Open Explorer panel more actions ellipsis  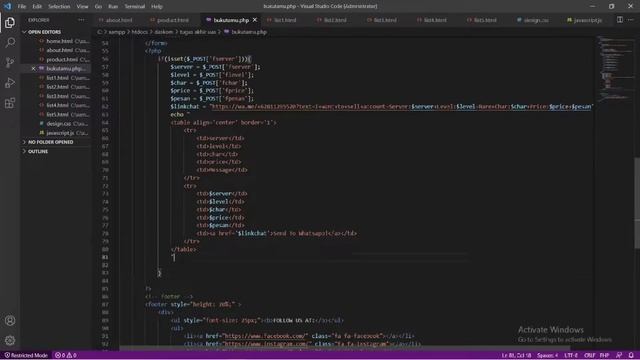click(81, 20)
